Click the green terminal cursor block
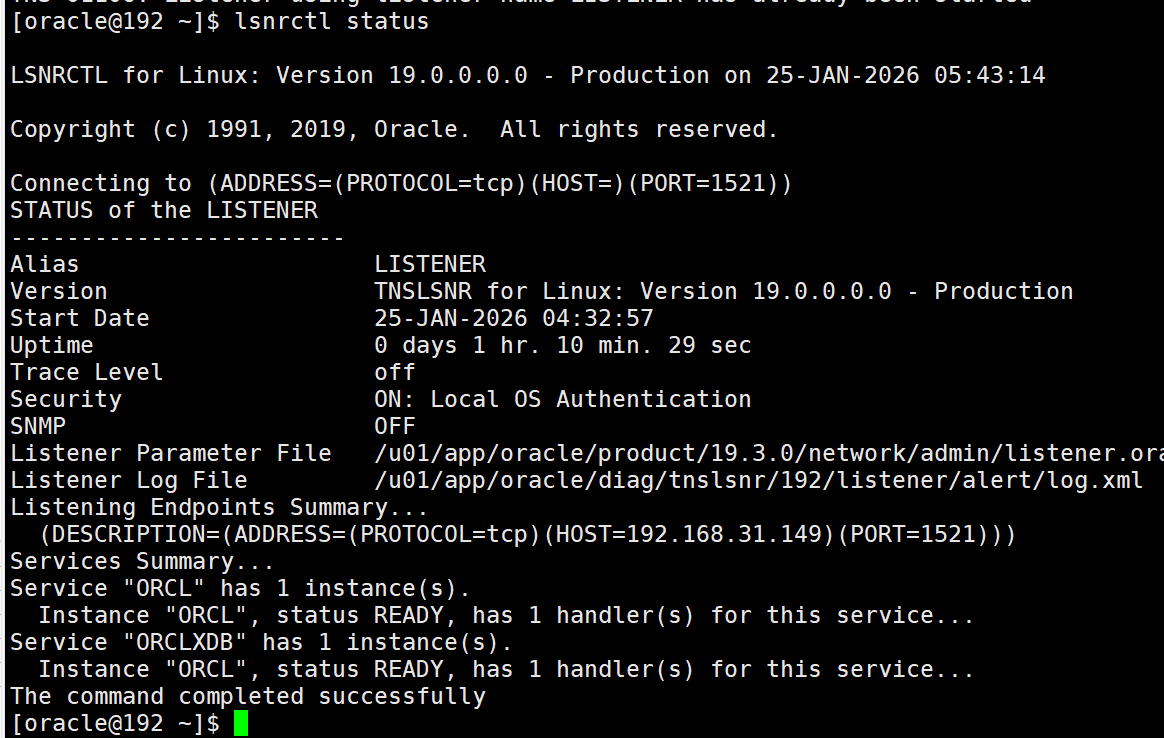The width and height of the screenshot is (1164, 738). (x=239, y=722)
